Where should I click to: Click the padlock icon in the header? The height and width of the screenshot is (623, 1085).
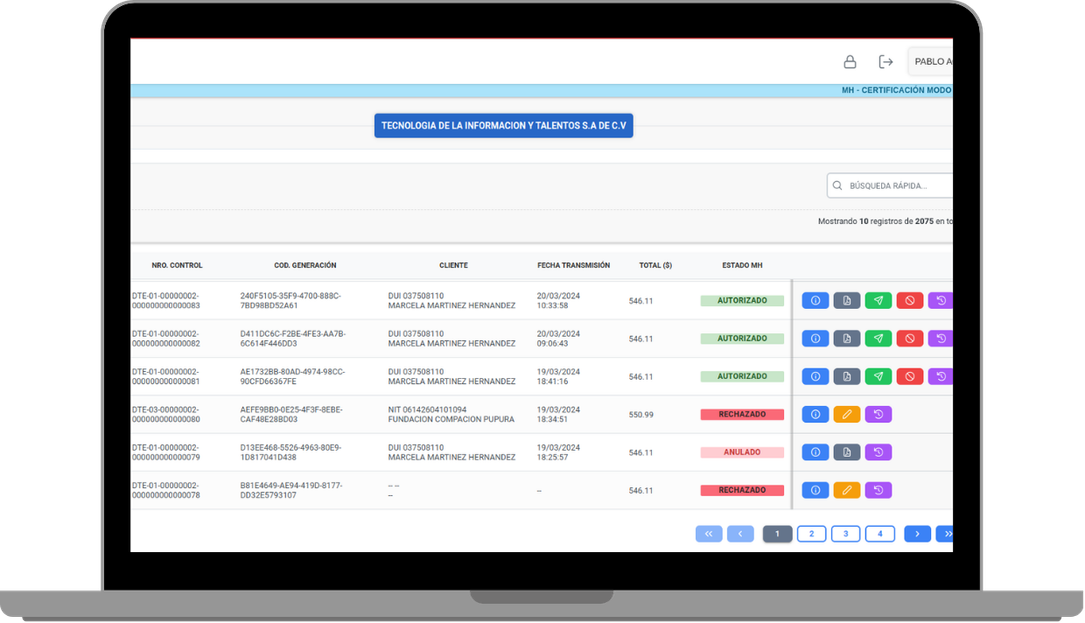[x=850, y=62]
